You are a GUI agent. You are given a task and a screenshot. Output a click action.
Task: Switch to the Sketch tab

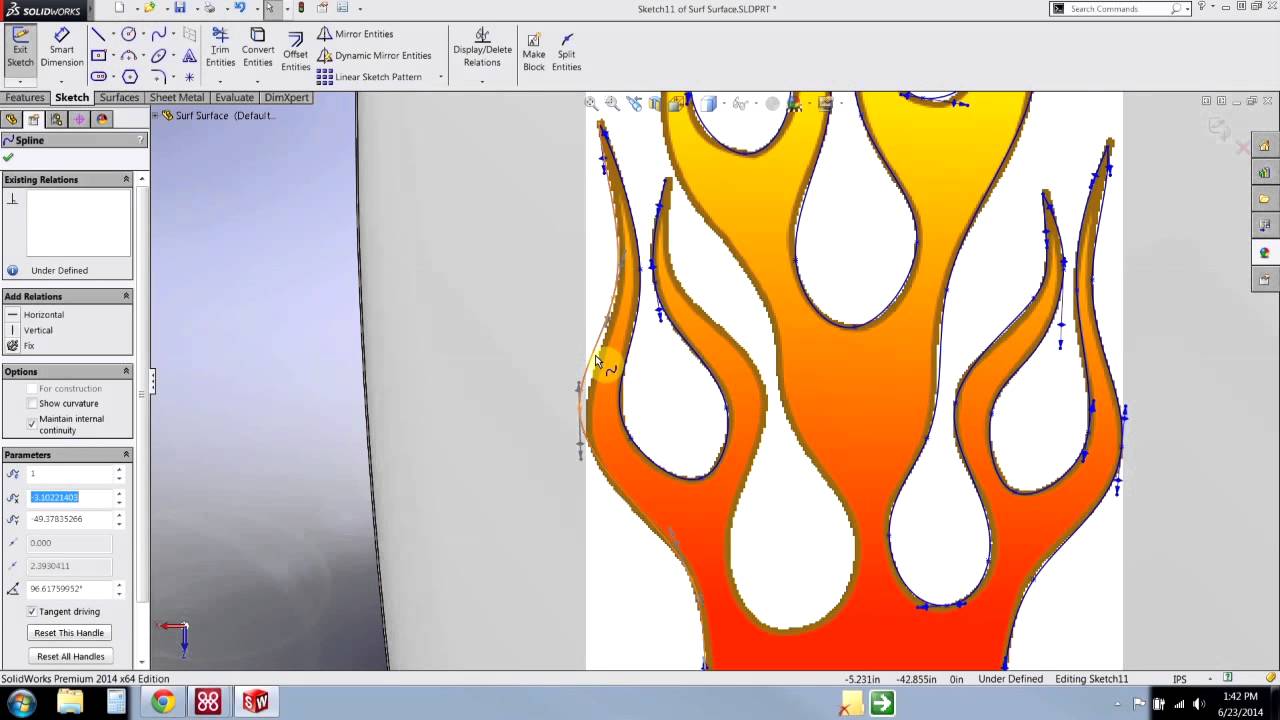[x=72, y=98]
